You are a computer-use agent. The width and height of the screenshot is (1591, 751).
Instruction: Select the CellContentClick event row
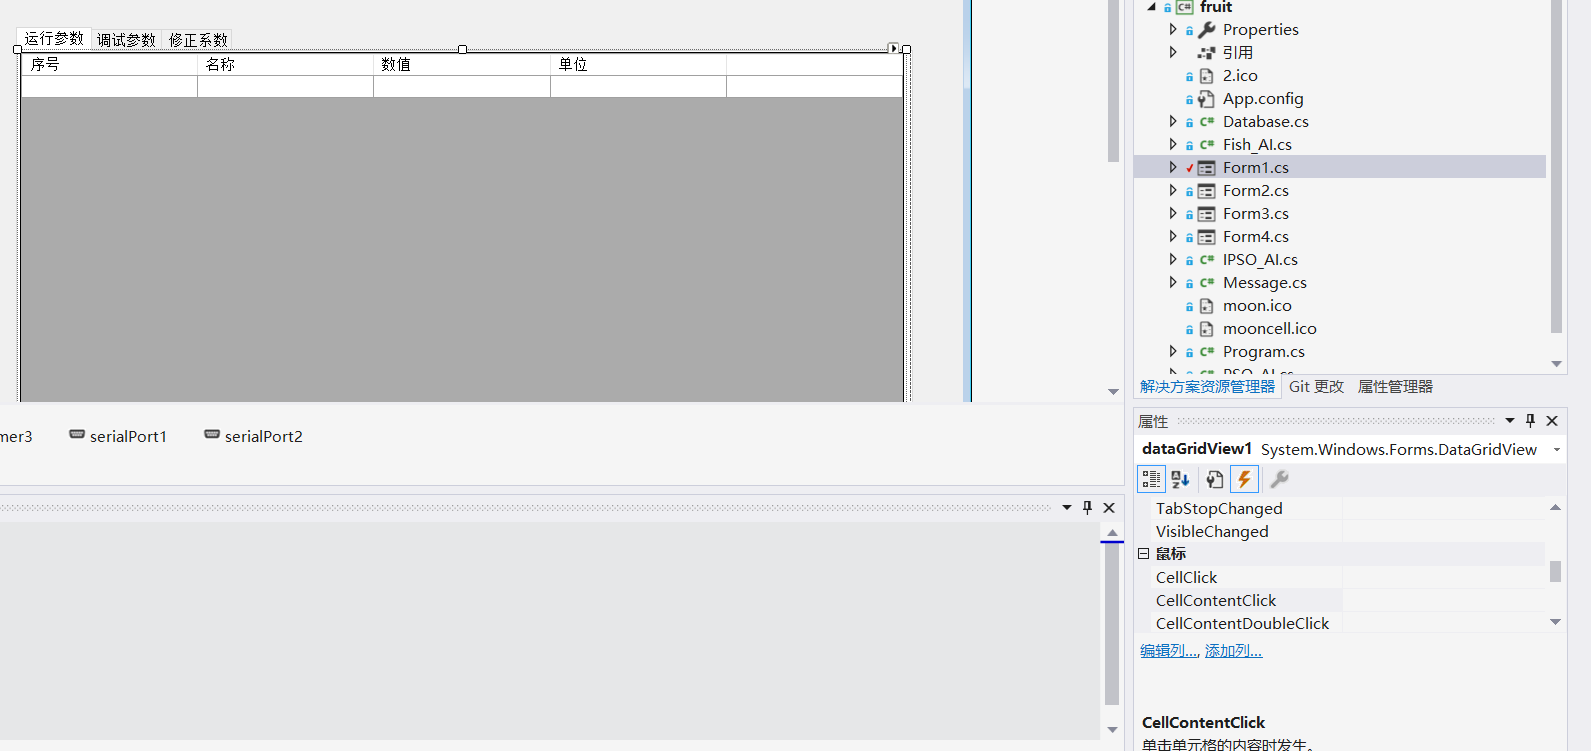[x=1340, y=601]
